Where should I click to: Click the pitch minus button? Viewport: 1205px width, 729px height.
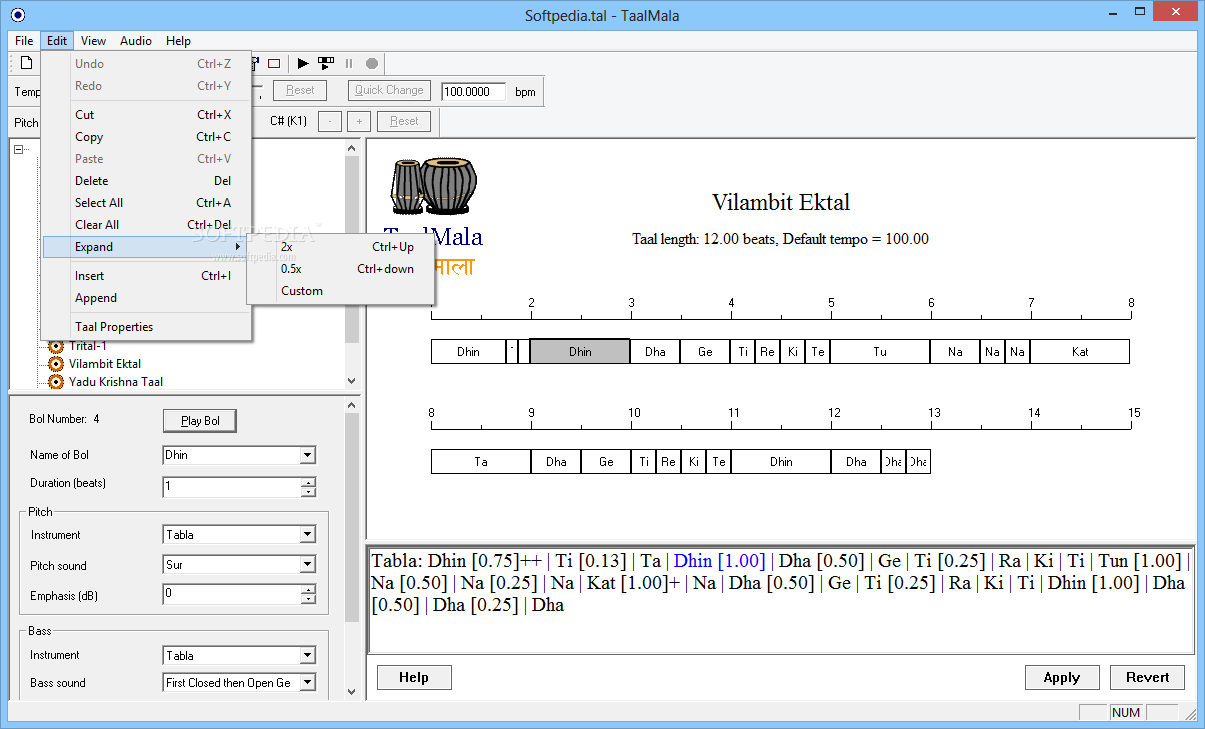[330, 121]
